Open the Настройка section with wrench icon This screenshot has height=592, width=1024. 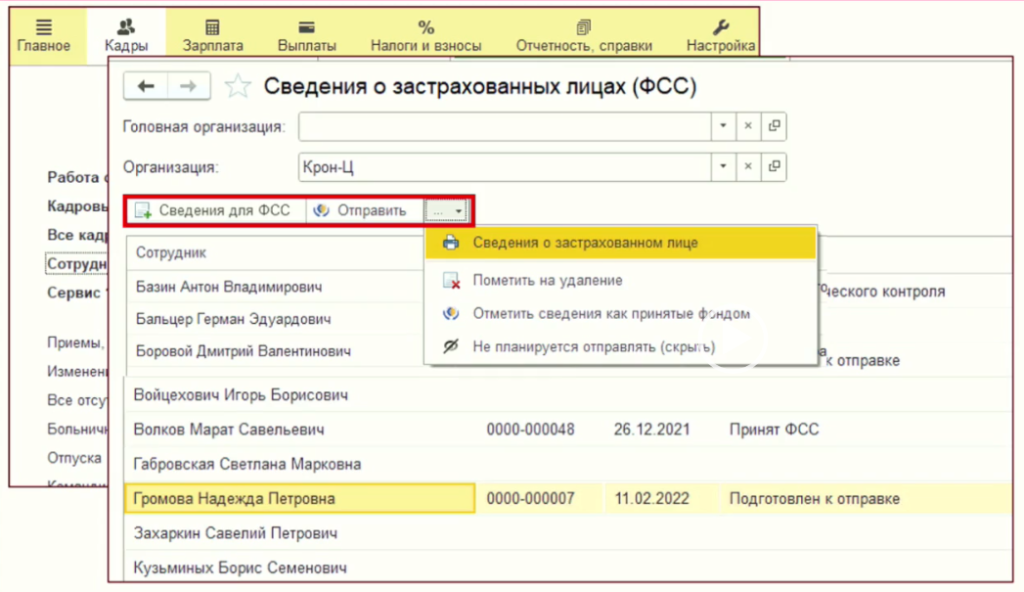720,35
